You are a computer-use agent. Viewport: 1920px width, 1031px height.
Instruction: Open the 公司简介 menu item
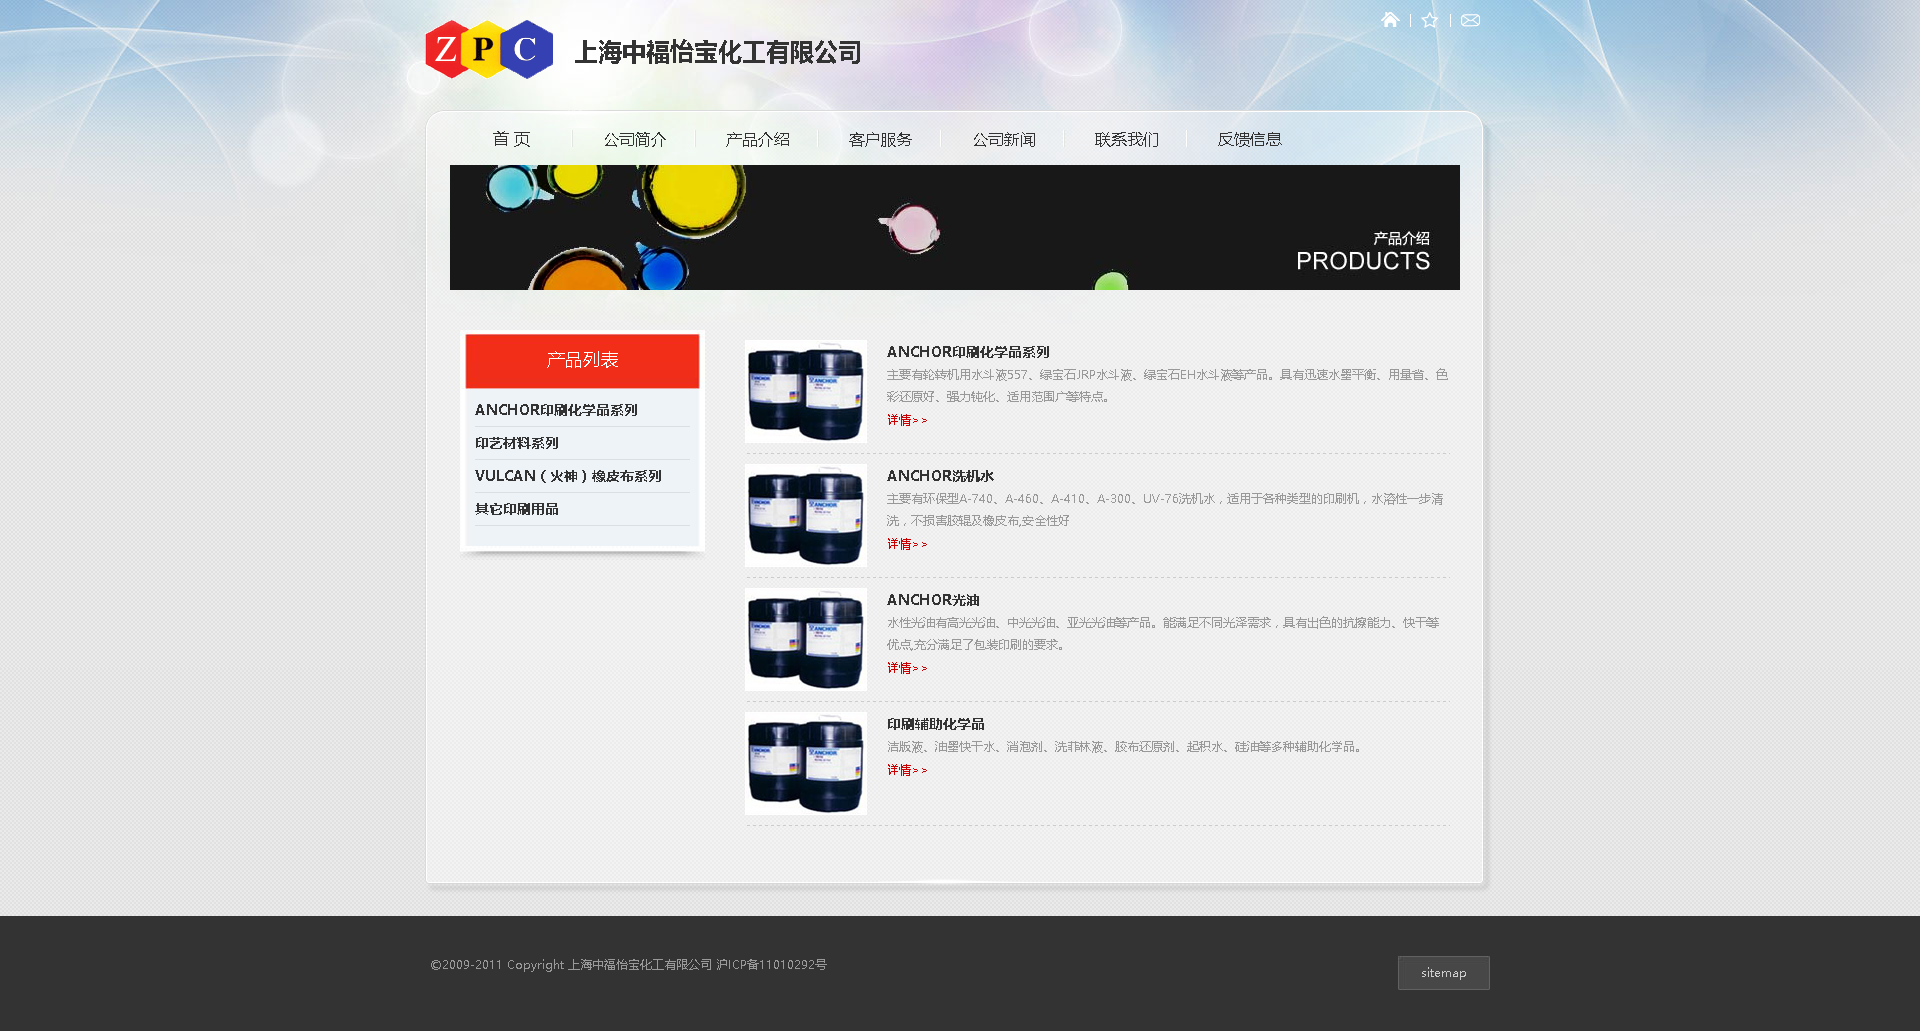(634, 139)
